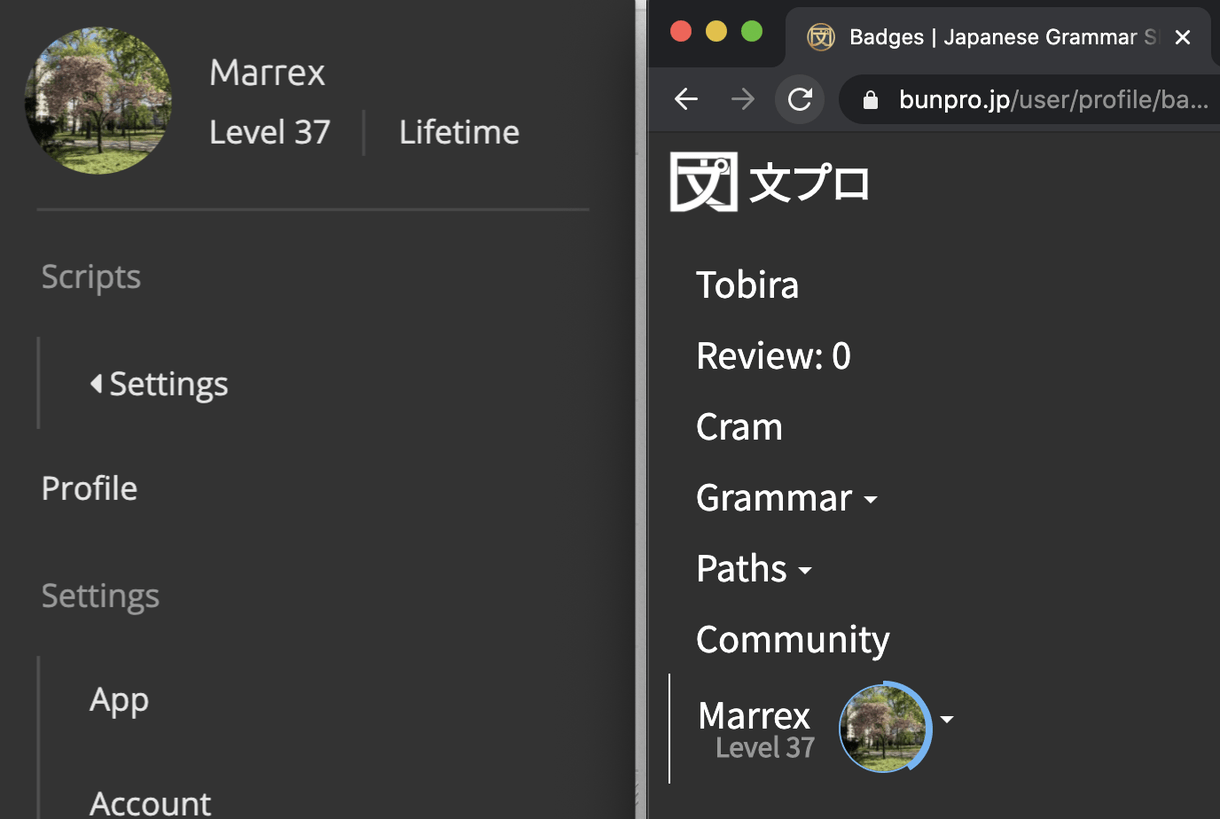
Task: Expand the Grammar dropdown menu
Action: (786, 498)
